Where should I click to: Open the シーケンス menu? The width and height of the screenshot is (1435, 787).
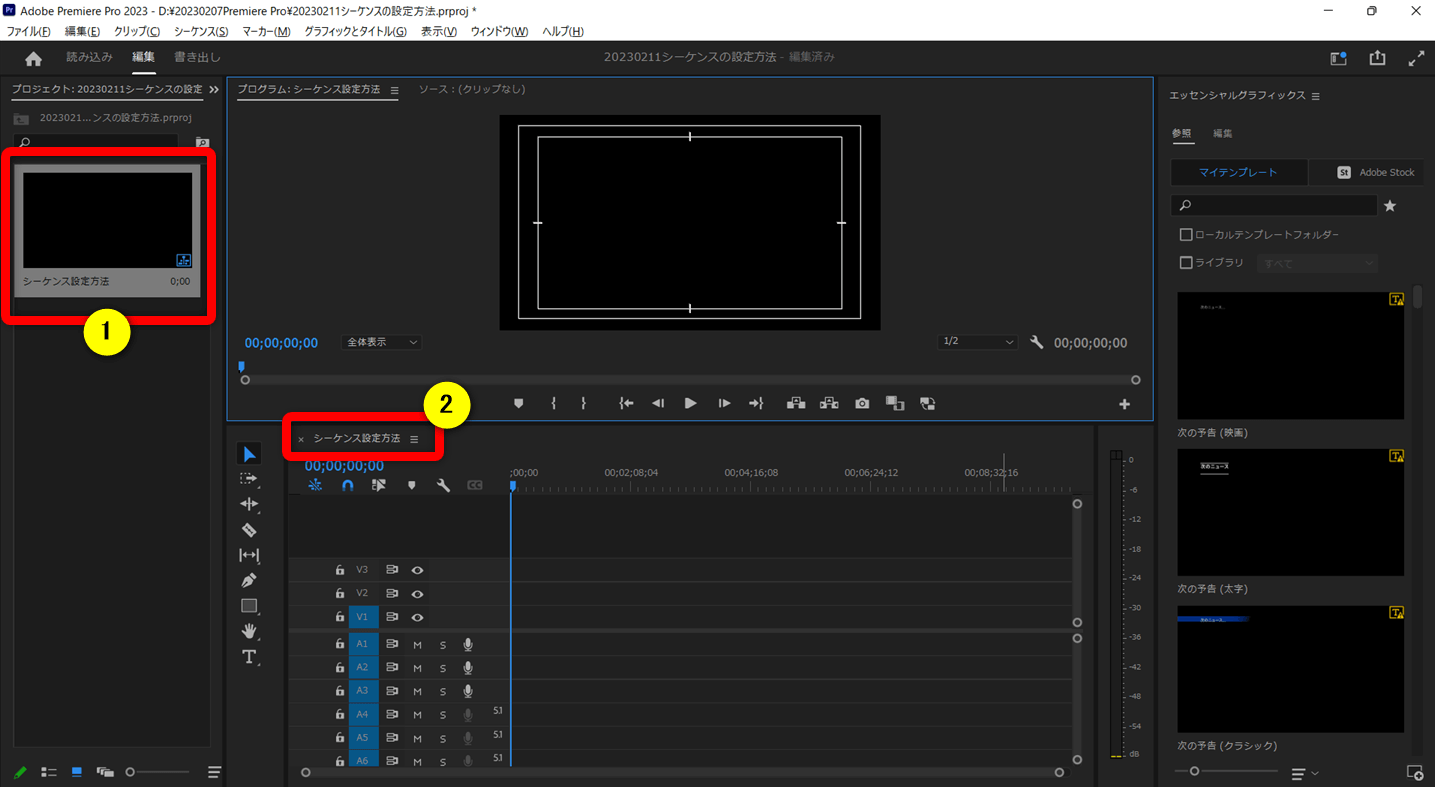point(201,32)
